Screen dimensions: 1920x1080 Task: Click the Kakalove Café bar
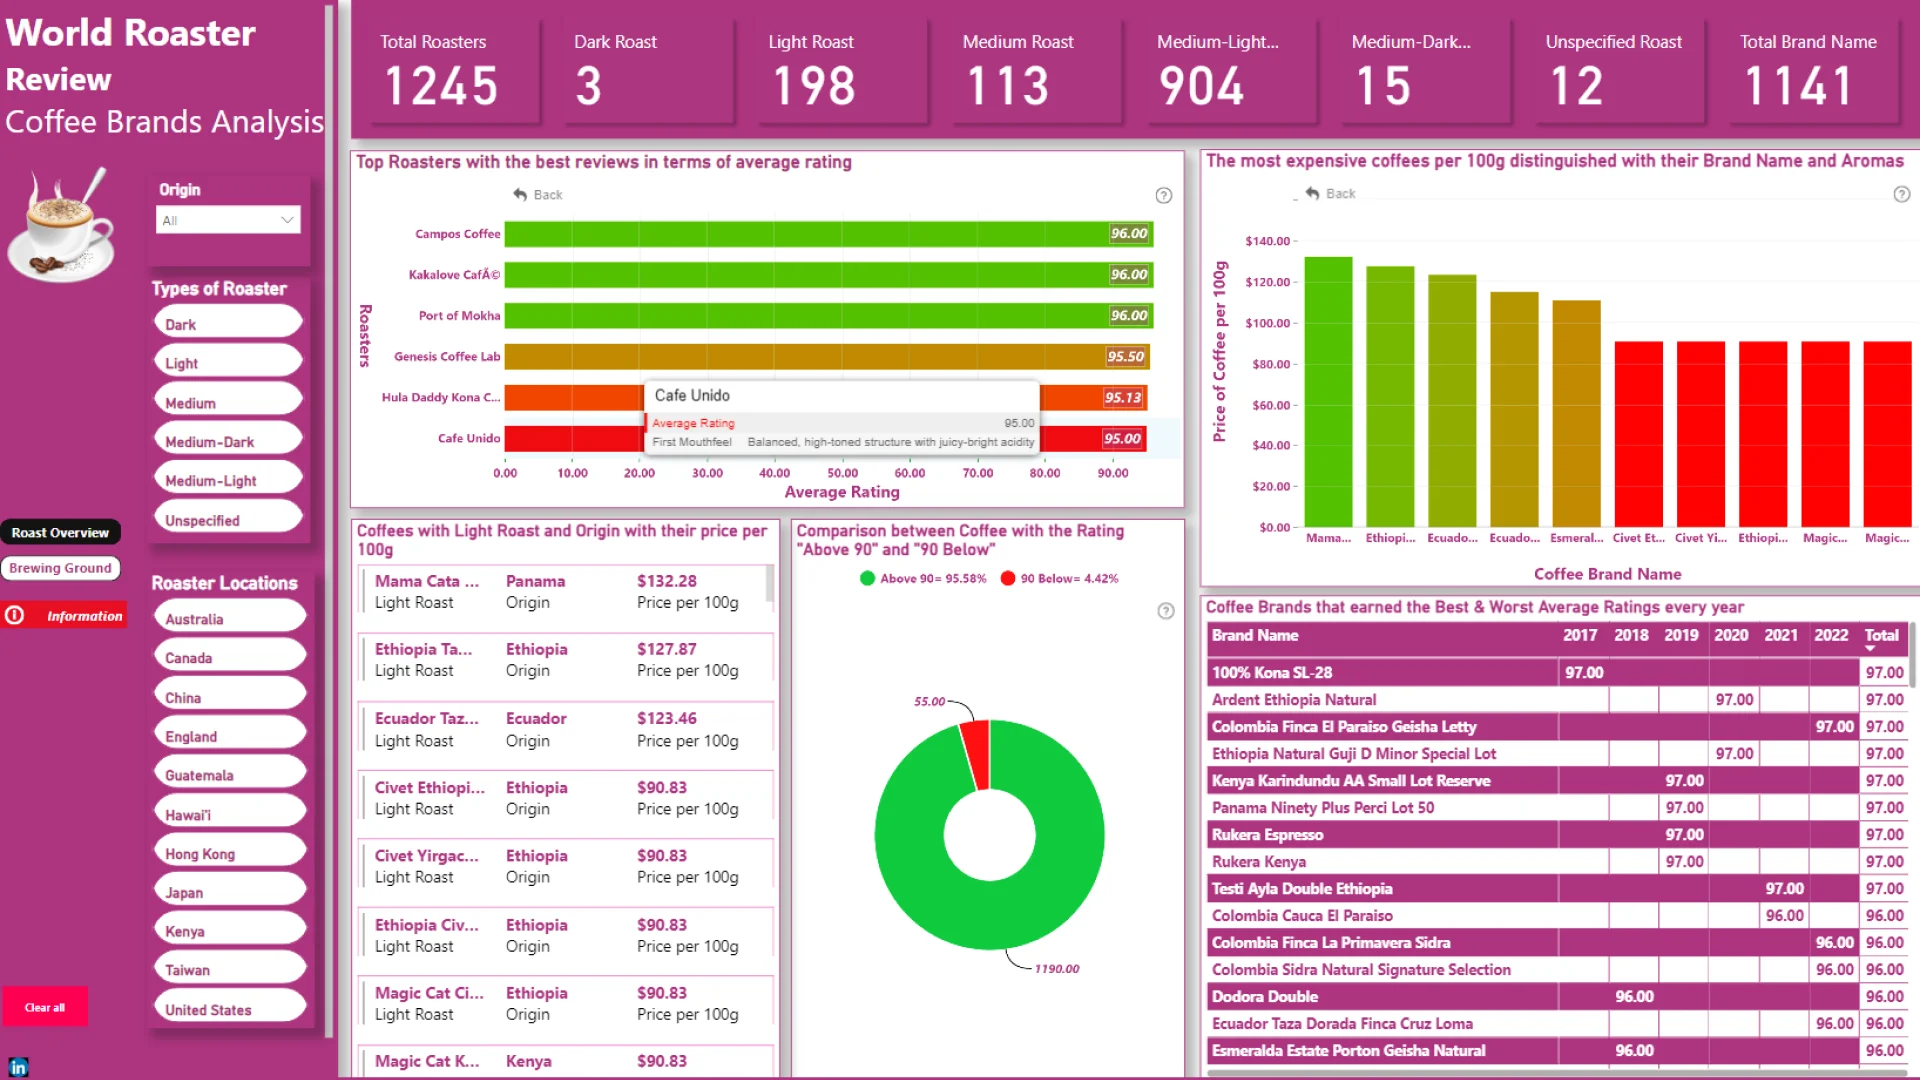point(829,274)
